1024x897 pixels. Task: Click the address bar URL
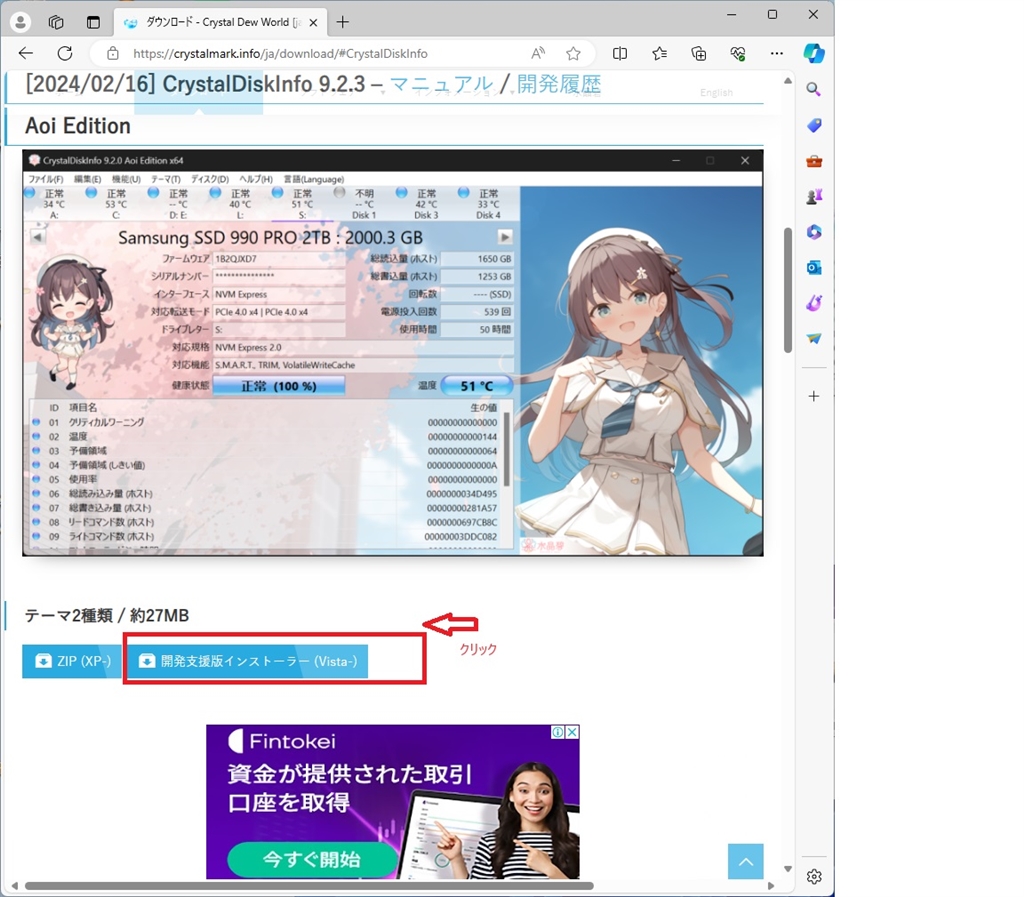[x=280, y=54]
